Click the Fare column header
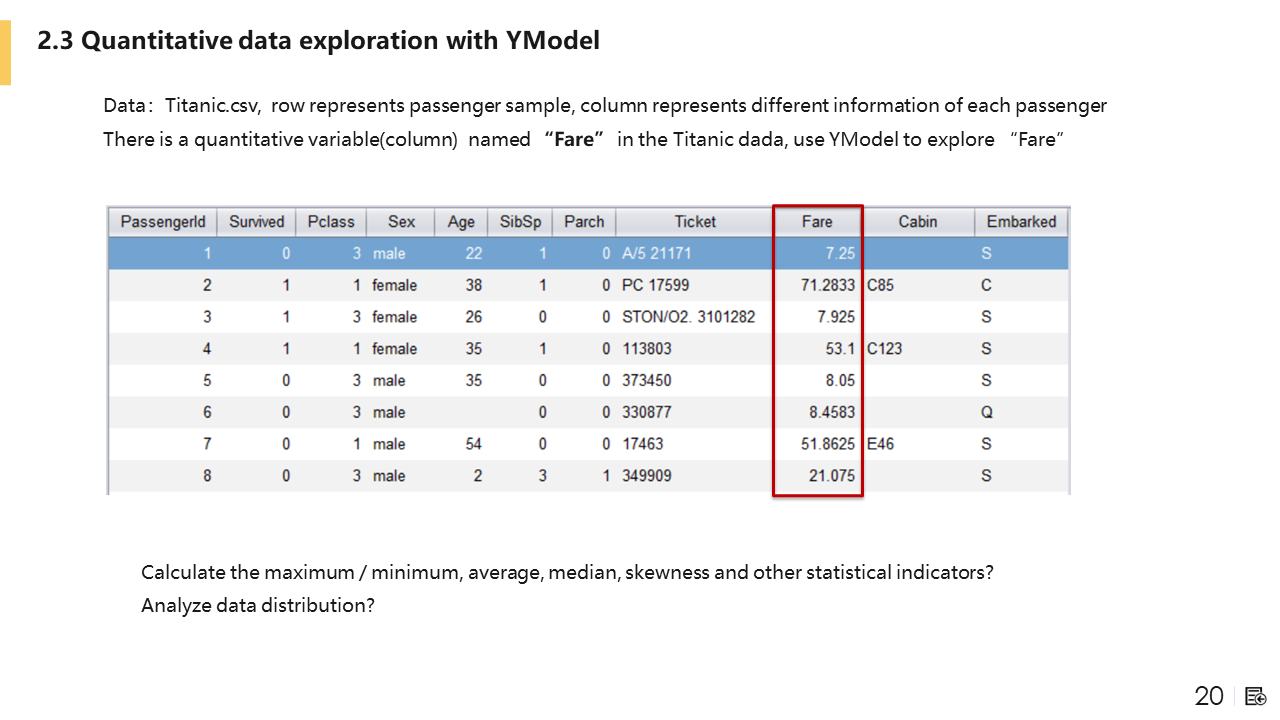This screenshot has height=720, width=1280. tap(817, 222)
